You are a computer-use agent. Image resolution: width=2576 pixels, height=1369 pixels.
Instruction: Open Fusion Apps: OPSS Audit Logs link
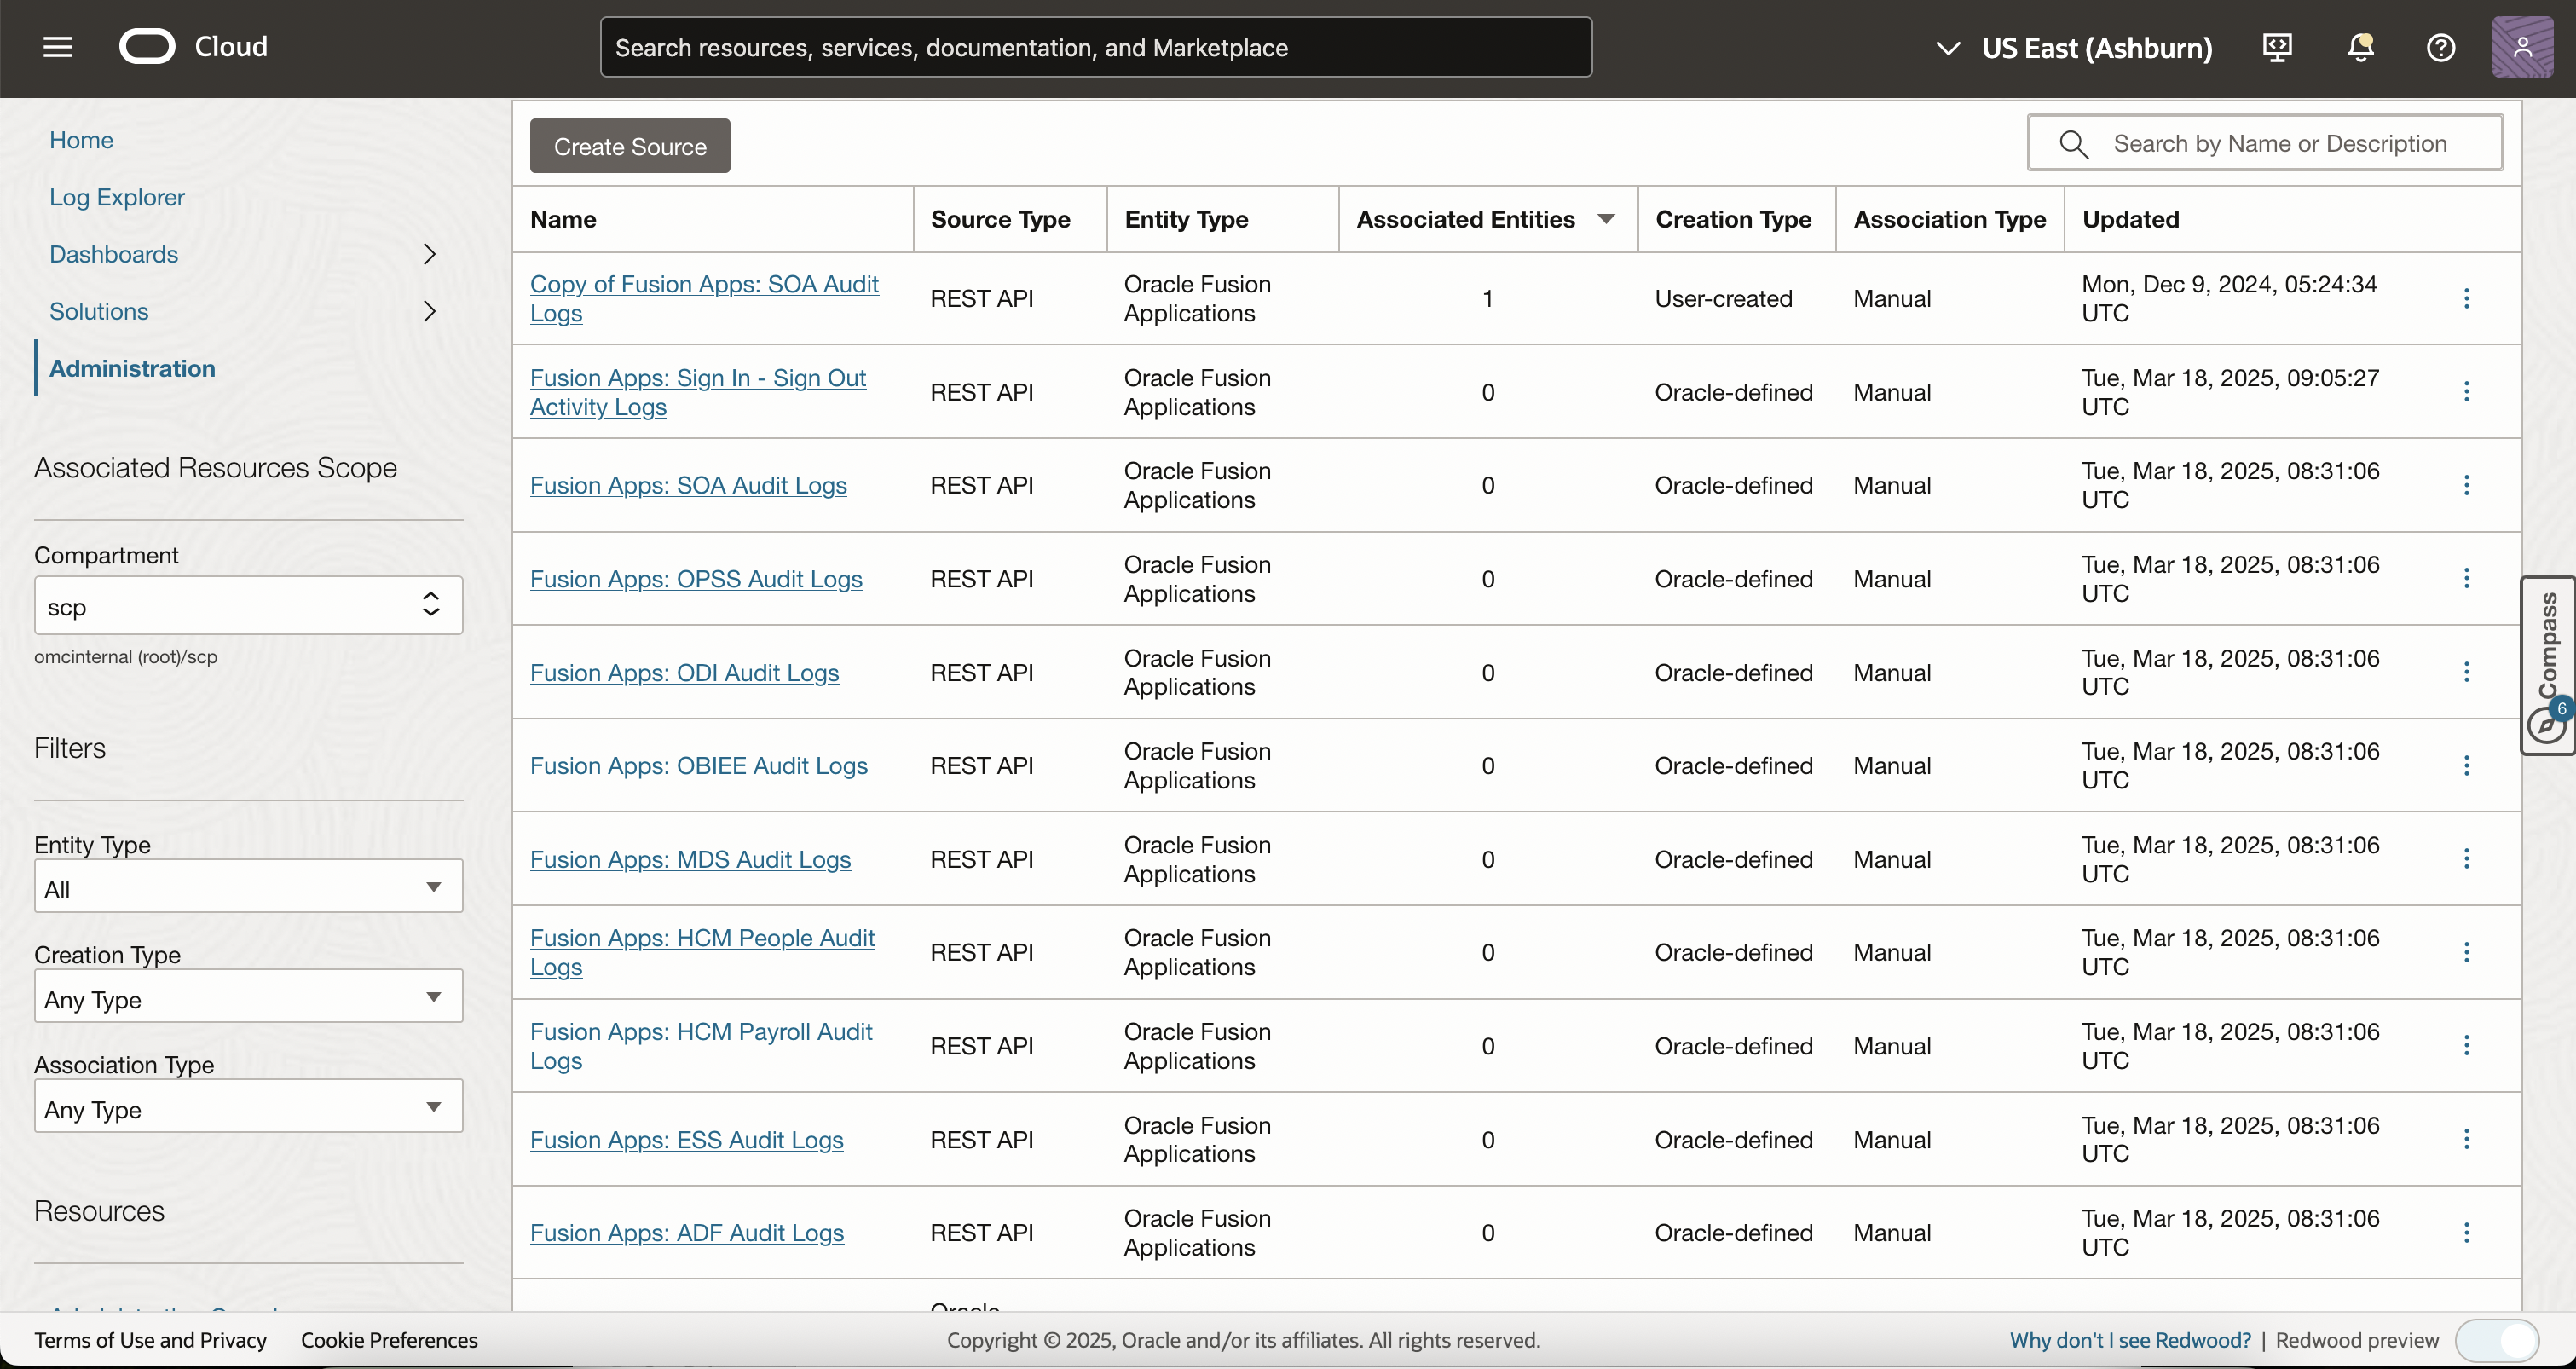pyautogui.click(x=696, y=579)
